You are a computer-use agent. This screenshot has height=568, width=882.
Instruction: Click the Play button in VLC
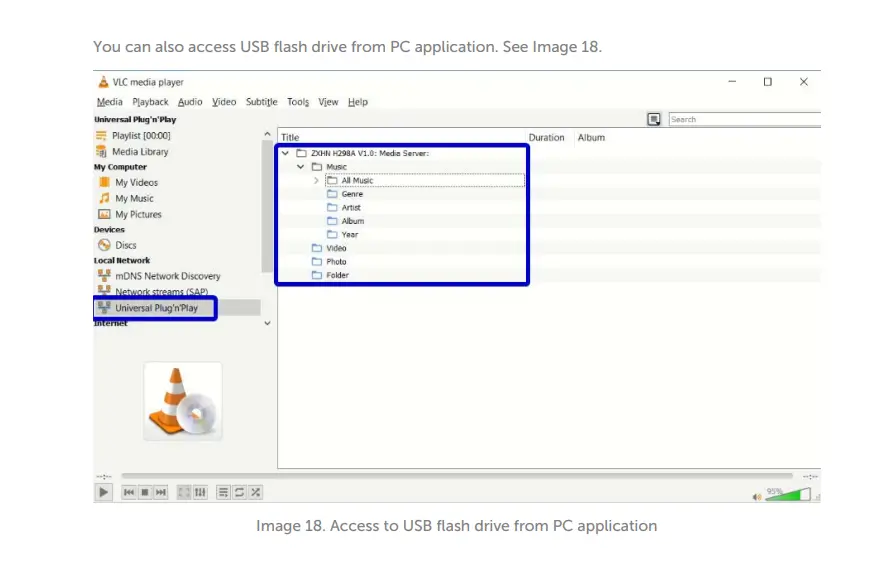104,493
